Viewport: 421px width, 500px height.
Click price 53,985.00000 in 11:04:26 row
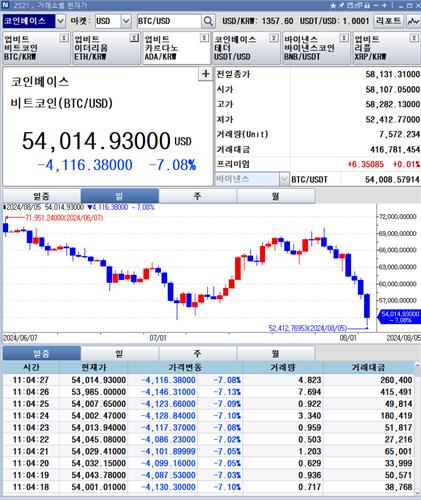99,392
